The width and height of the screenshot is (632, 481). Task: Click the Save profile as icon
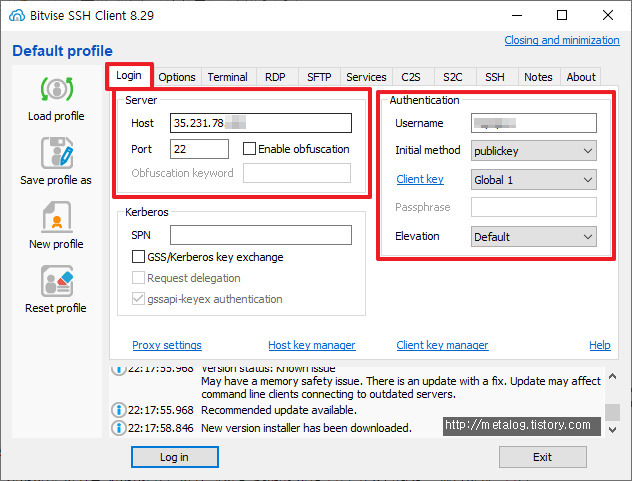57,153
